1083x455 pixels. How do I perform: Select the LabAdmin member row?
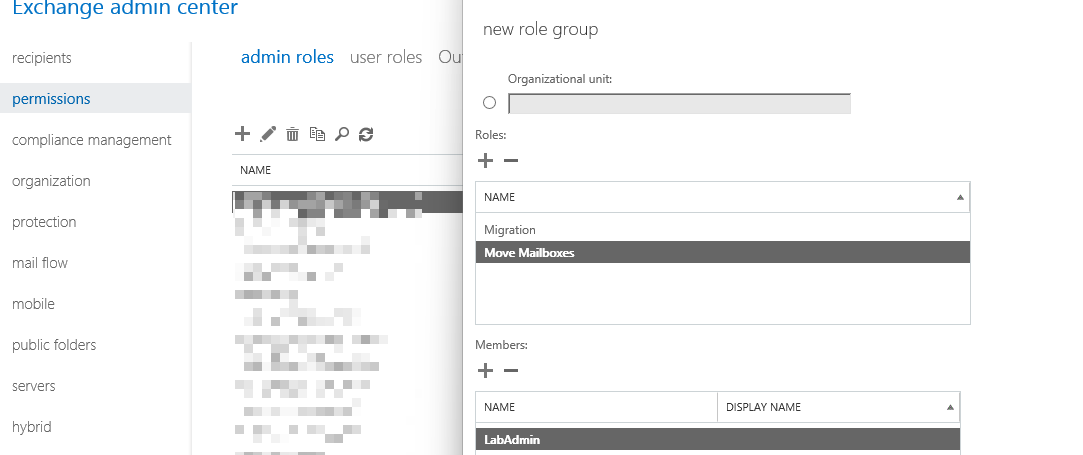[718, 440]
